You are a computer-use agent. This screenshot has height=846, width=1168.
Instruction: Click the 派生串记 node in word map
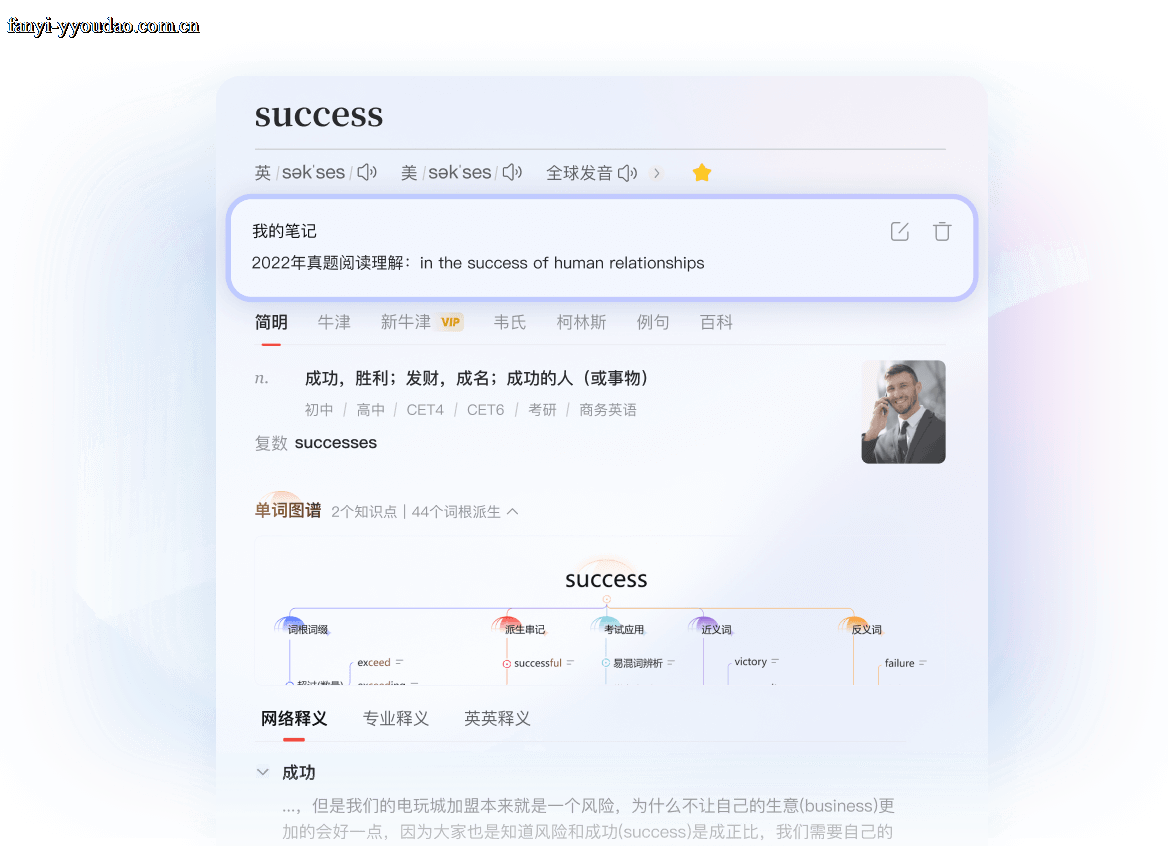(x=524, y=629)
